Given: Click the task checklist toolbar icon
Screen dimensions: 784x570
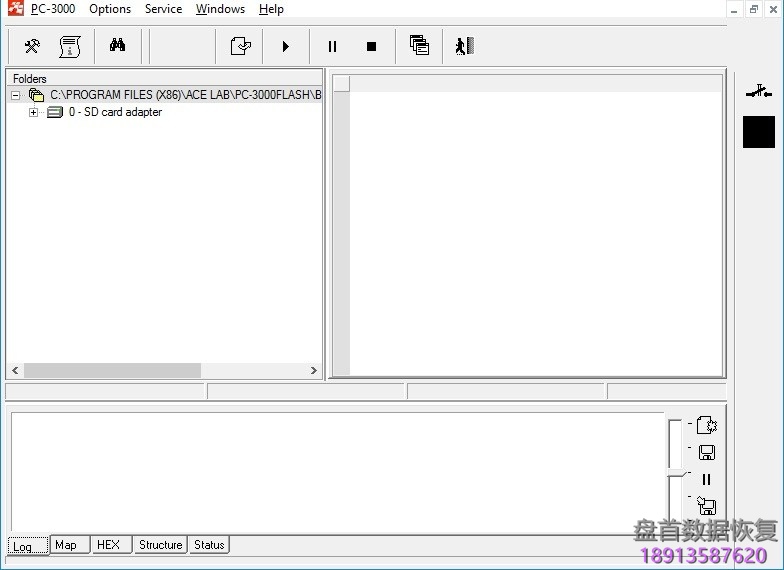Looking at the screenshot, I should (240, 46).
